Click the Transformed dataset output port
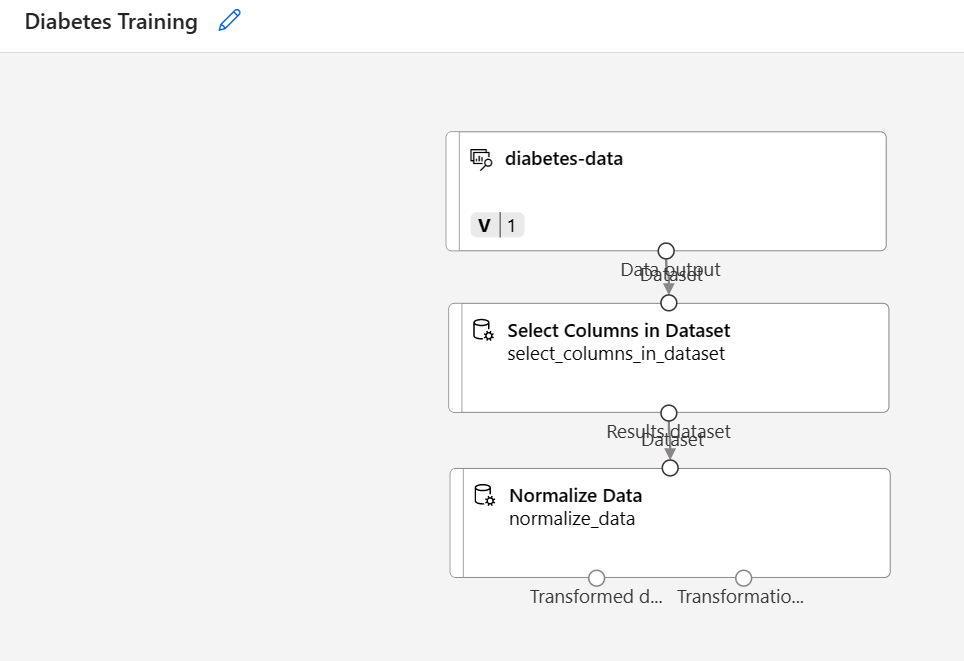964x661 pixels. click(597, 578)
